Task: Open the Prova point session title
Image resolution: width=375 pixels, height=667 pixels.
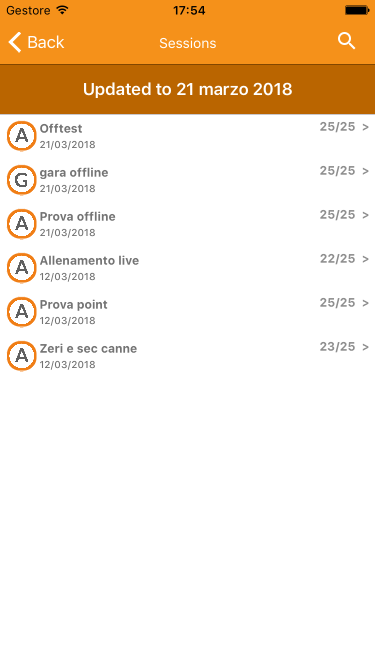Action: coord(74,305)
